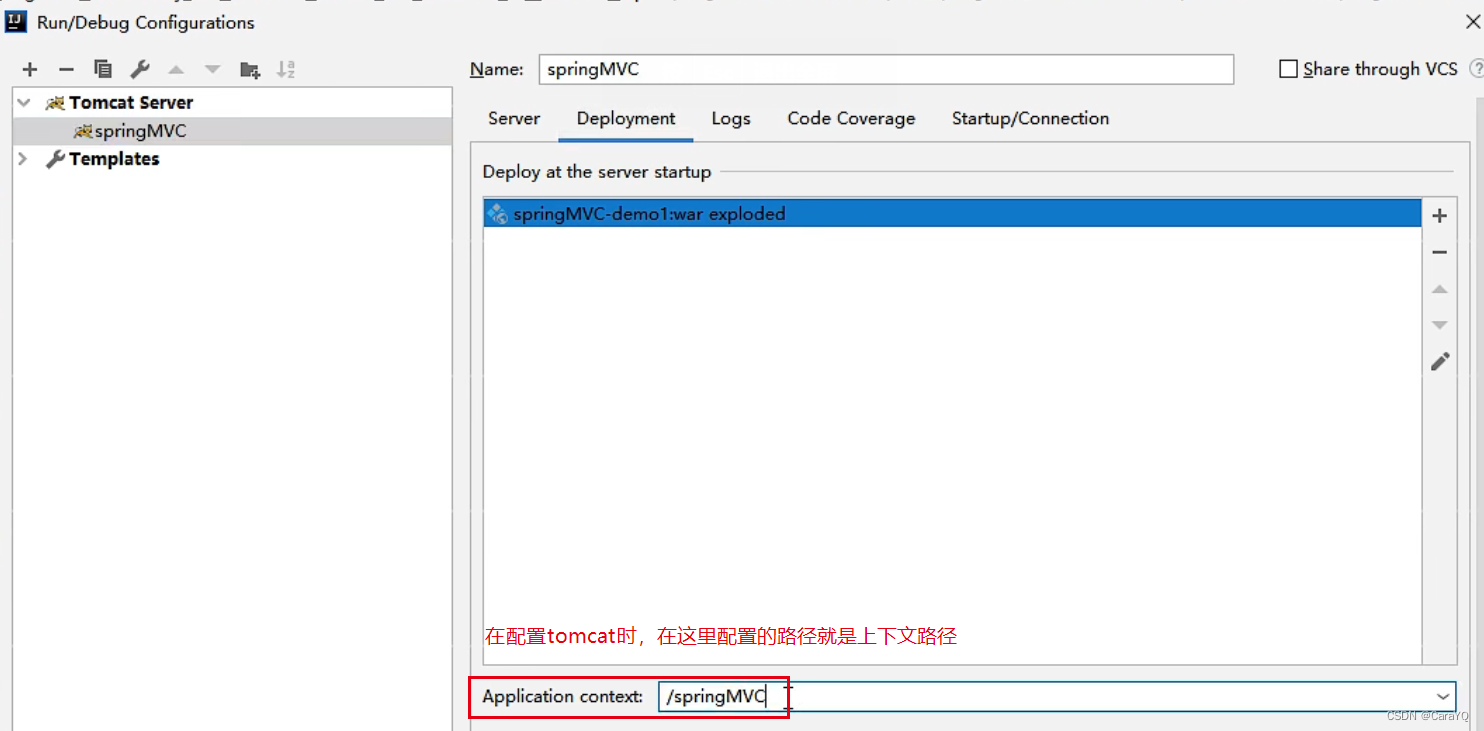
Task: Switch to the Server tab
Action: pyautogui.click(x=514, y=118)
